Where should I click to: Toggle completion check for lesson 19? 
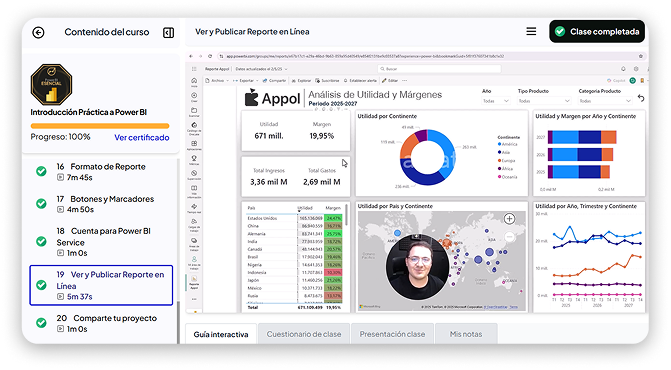pos(41,284)
